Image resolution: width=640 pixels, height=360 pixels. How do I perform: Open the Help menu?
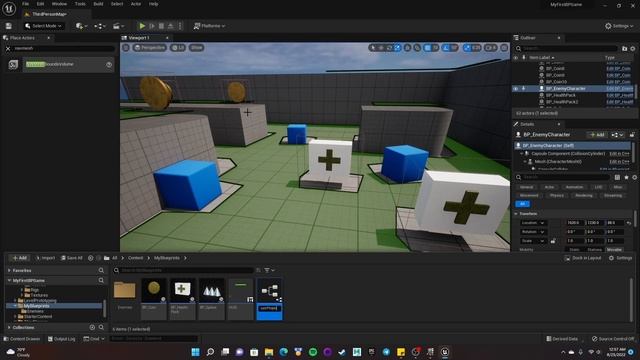tap(153, 4)
